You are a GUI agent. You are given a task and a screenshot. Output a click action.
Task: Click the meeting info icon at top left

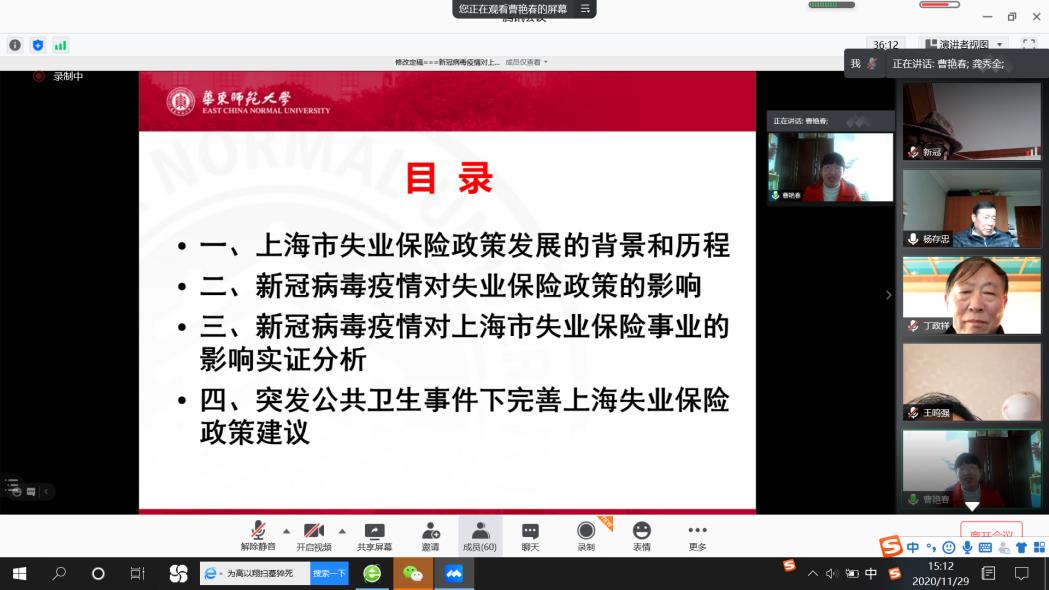pos(15,45)
